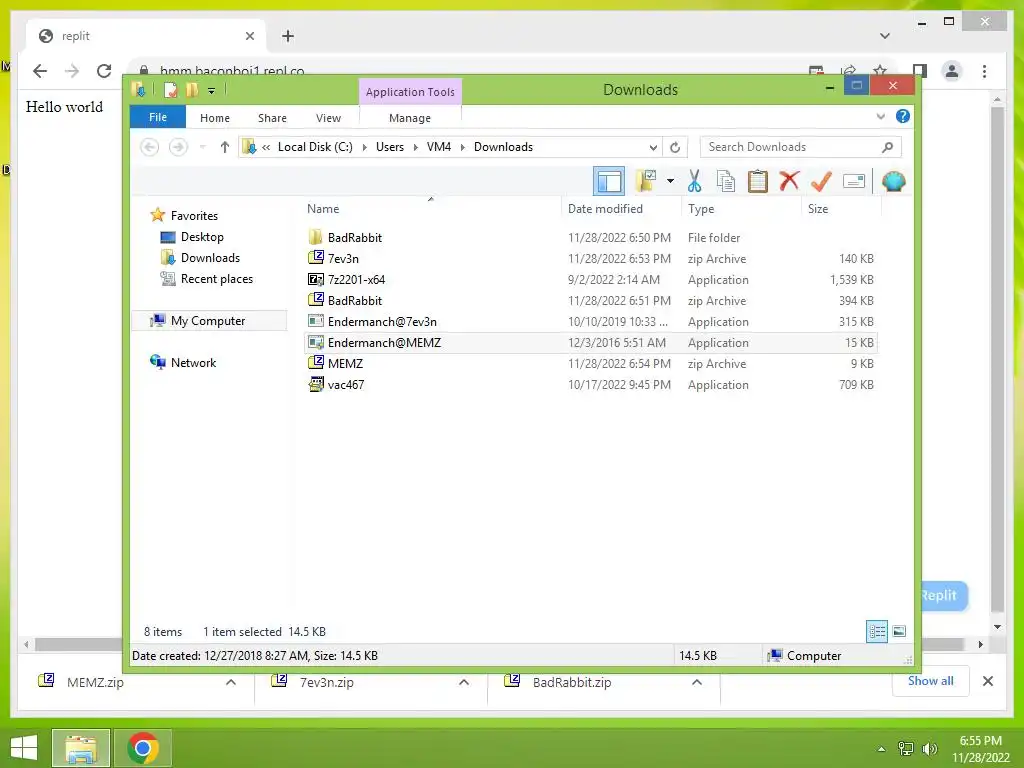Image resolution: width=1024 pixels, height=768 pixels.
Task: Open a new Chrome tab with plus button
Action: [x=288, y=36]
